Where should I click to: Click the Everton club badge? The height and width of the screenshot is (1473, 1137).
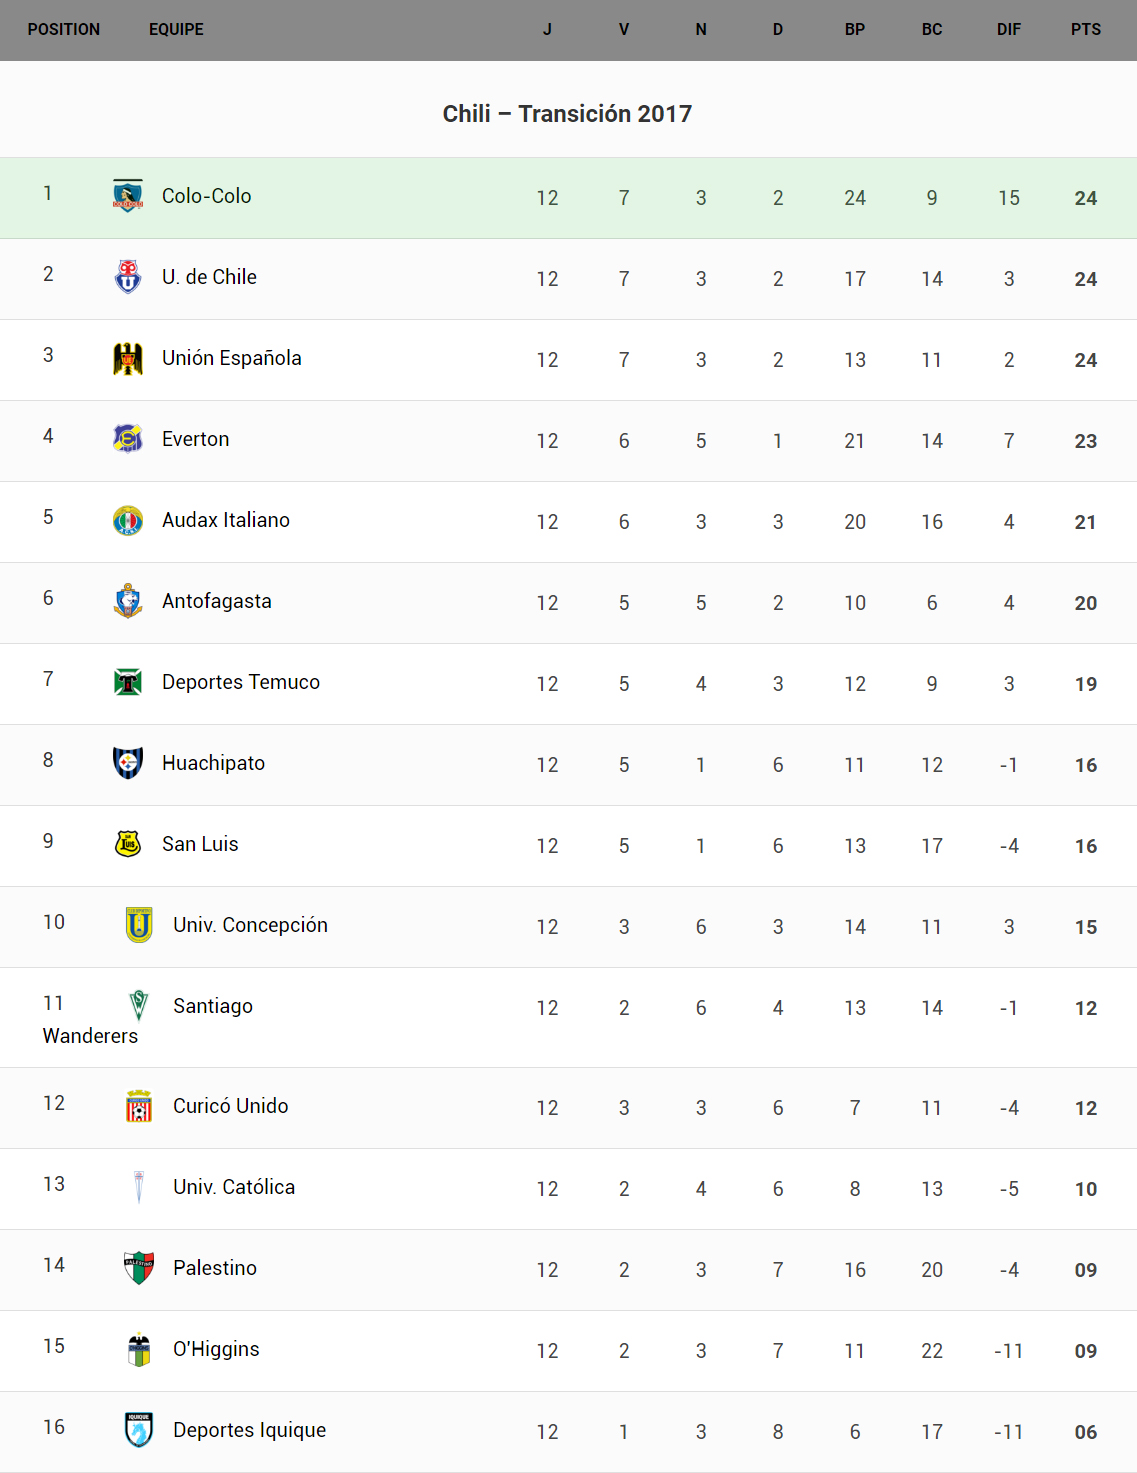[x=128, y=439]
